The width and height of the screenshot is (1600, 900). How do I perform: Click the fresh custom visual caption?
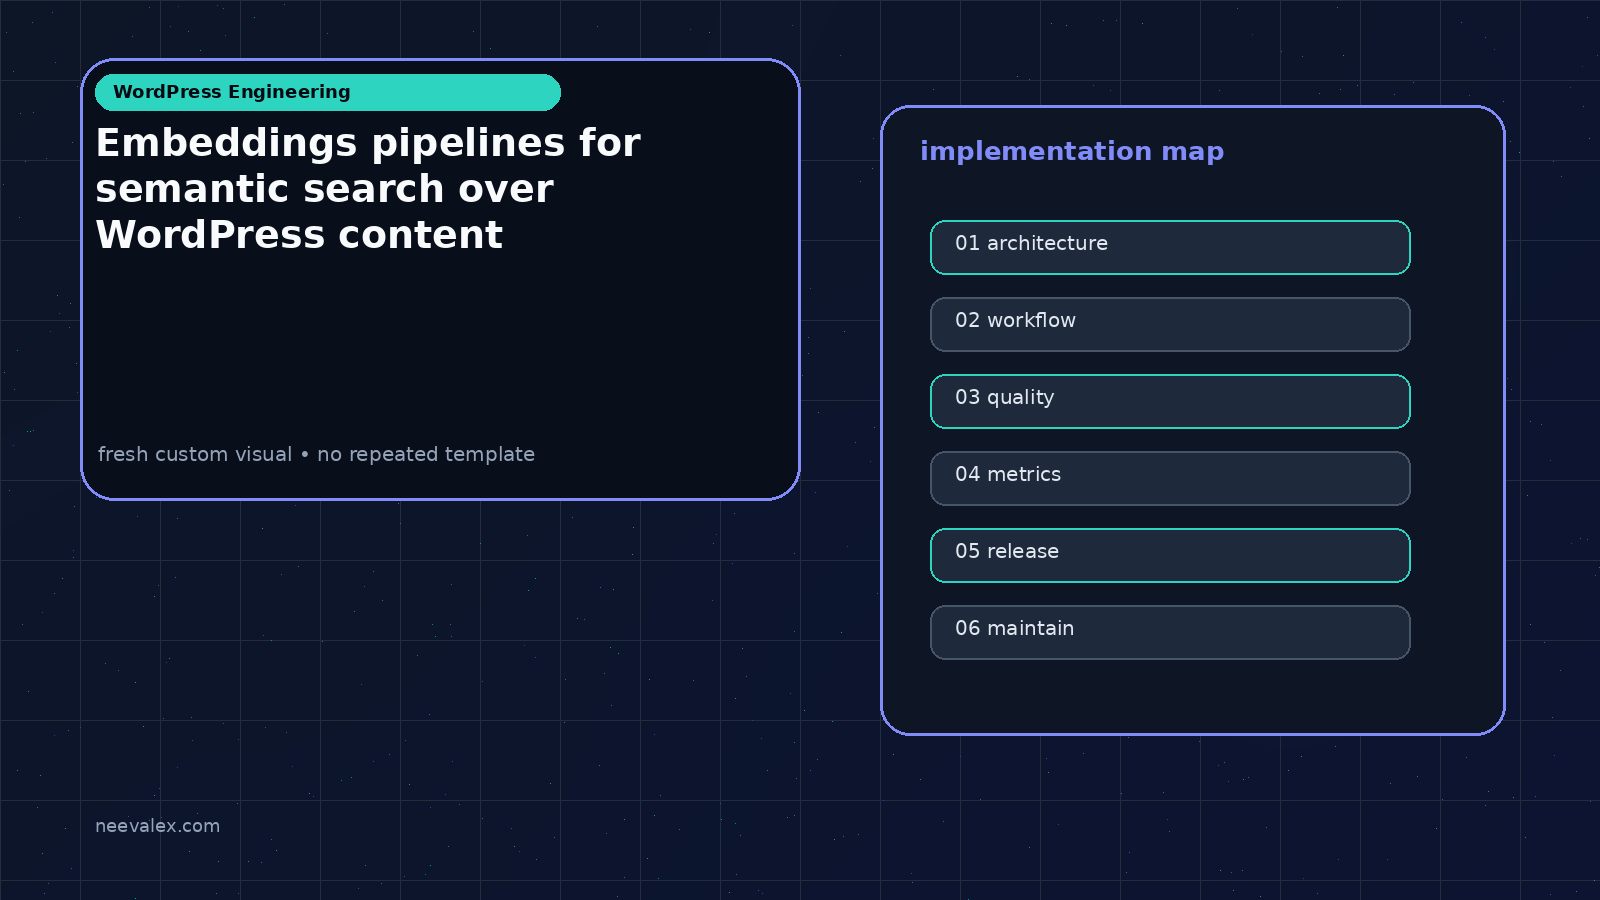click(x=316, y=454)
